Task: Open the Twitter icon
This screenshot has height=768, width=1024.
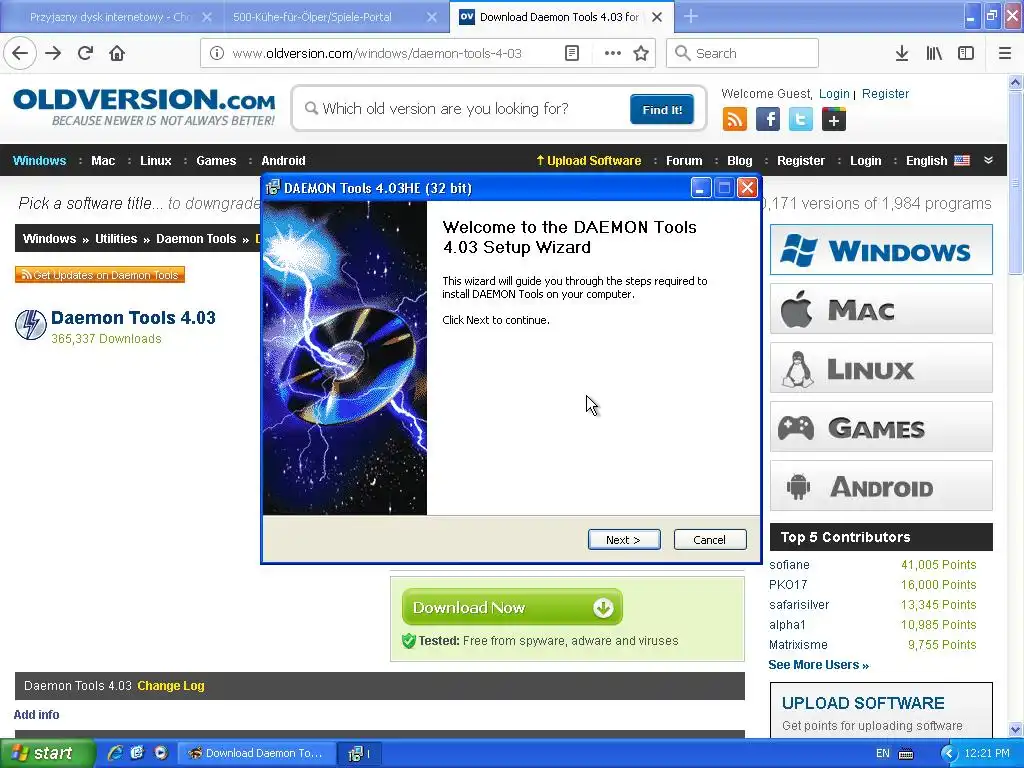Action: tap(801, 120)
